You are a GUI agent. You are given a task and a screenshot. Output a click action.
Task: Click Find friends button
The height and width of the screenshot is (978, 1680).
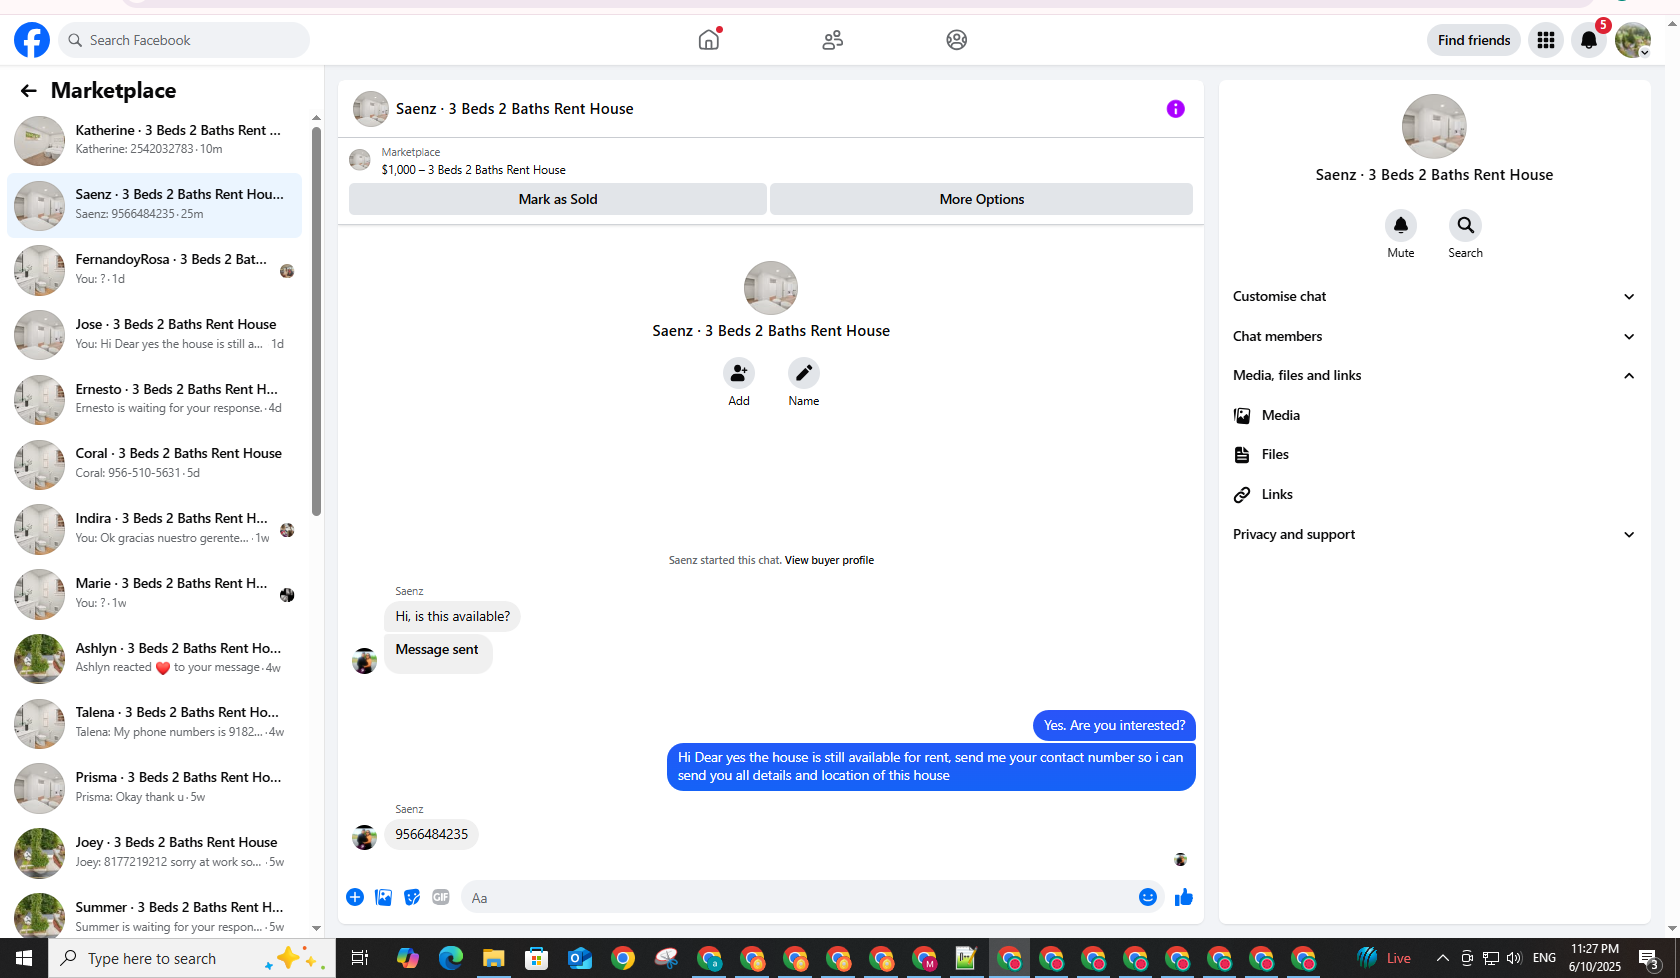coord(1474,40)
